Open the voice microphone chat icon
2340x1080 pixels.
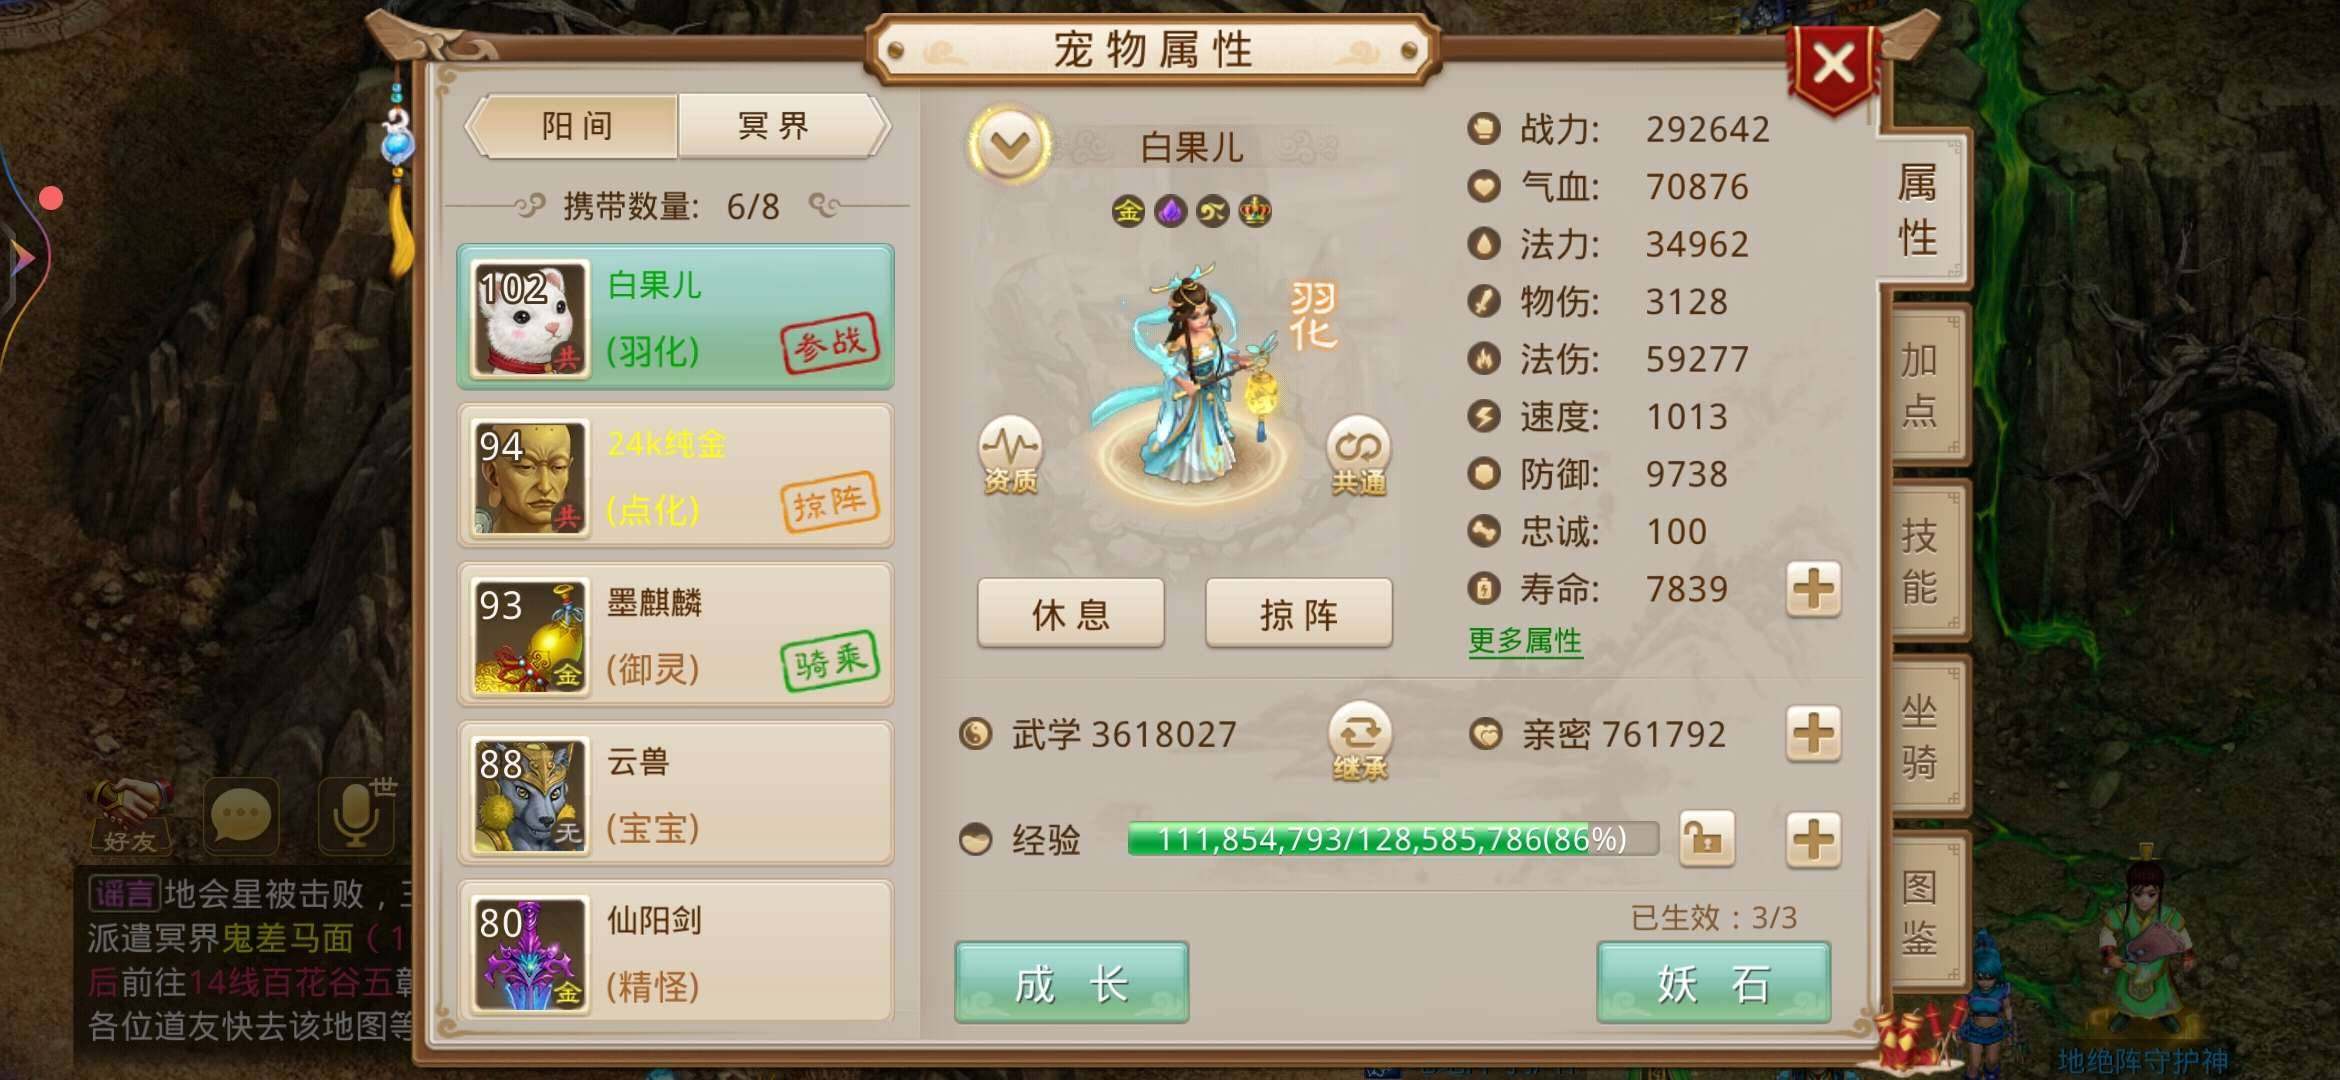click(x=356, y=814)
